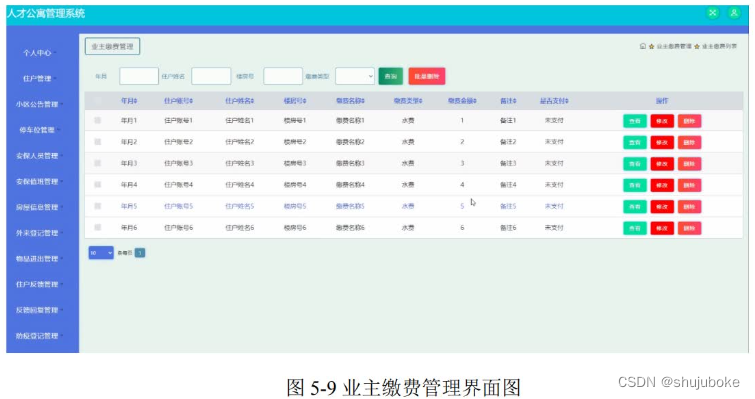Toggle the select-all checkbox in table header
755x399 pixels.
(x=98, y=101)
